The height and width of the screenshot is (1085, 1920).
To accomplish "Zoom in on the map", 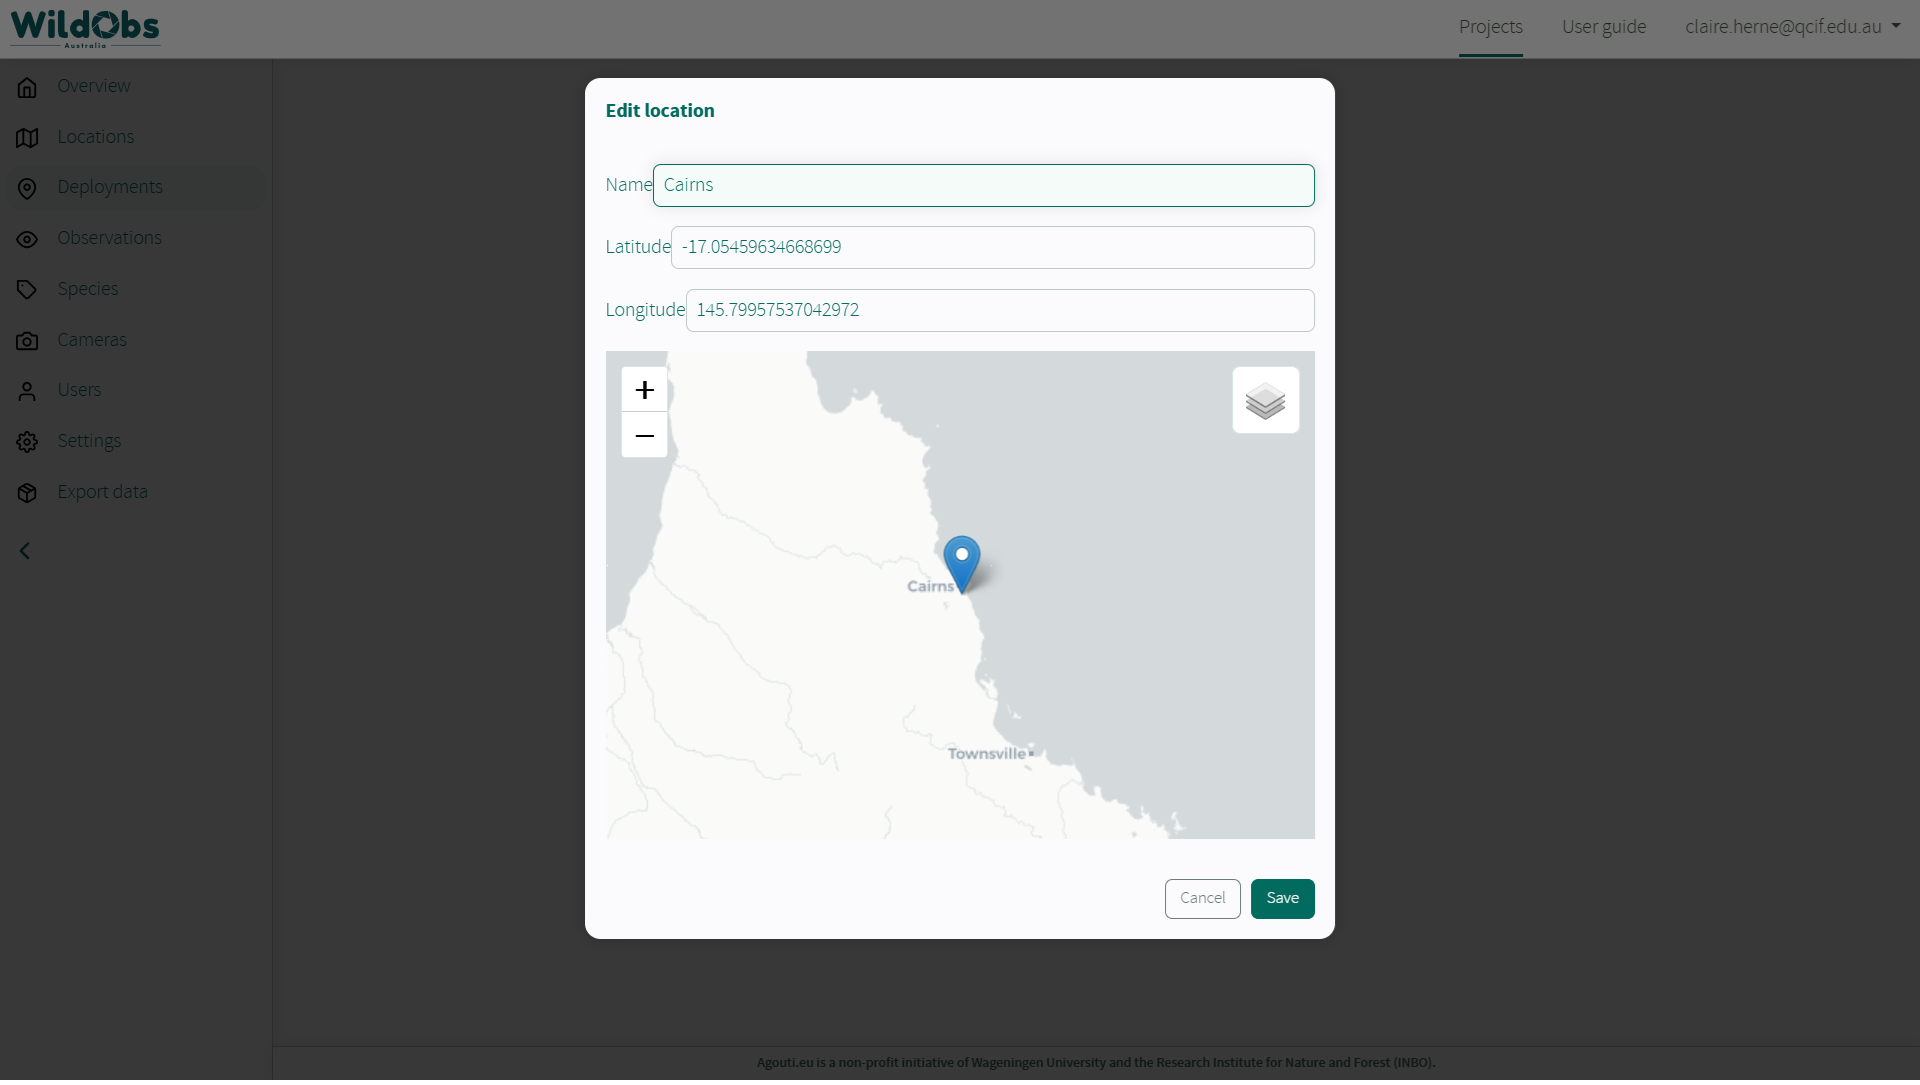I will point(644,390).
